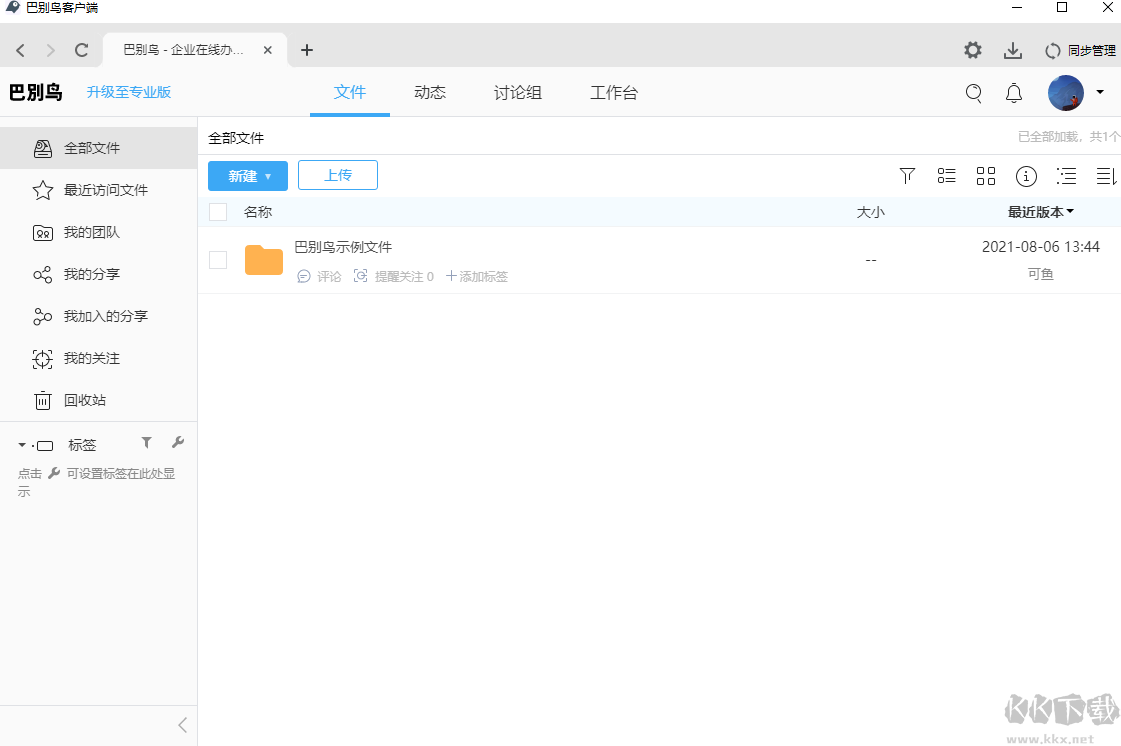Image resolution: width=1121 pixels, height=746 pixels.
Task: Check the checkbox next to 巴别鸟示例文件
Action: tap(217, 259)
